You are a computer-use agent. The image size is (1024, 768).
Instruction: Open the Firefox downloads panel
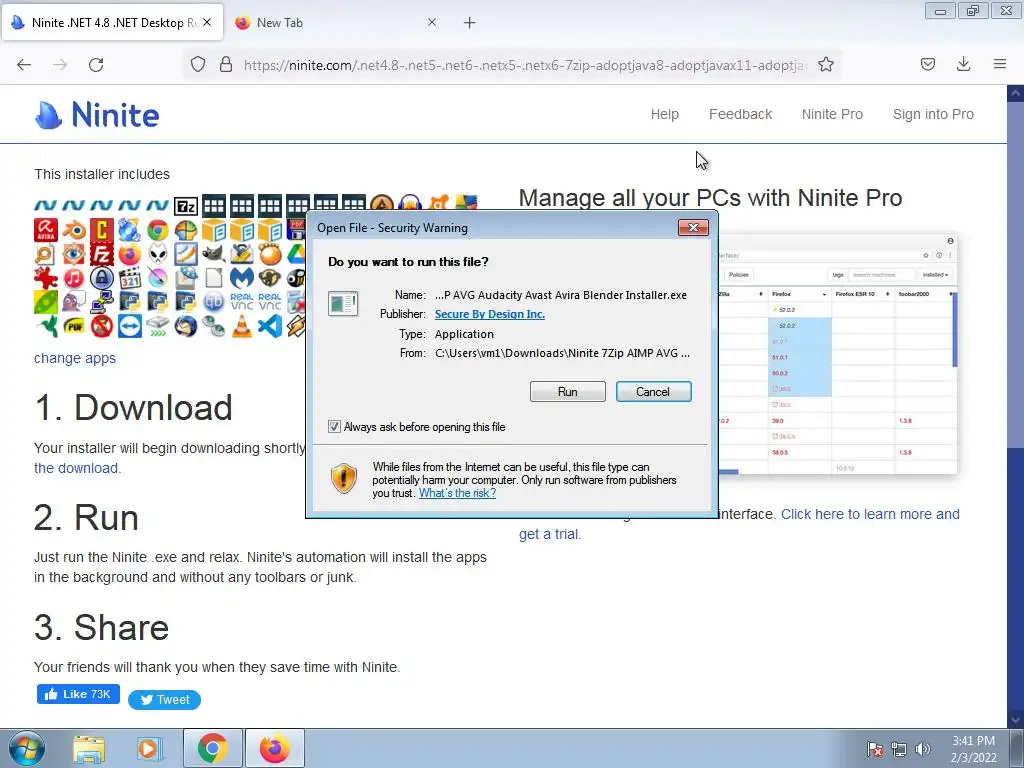click(x=963, y=64)
